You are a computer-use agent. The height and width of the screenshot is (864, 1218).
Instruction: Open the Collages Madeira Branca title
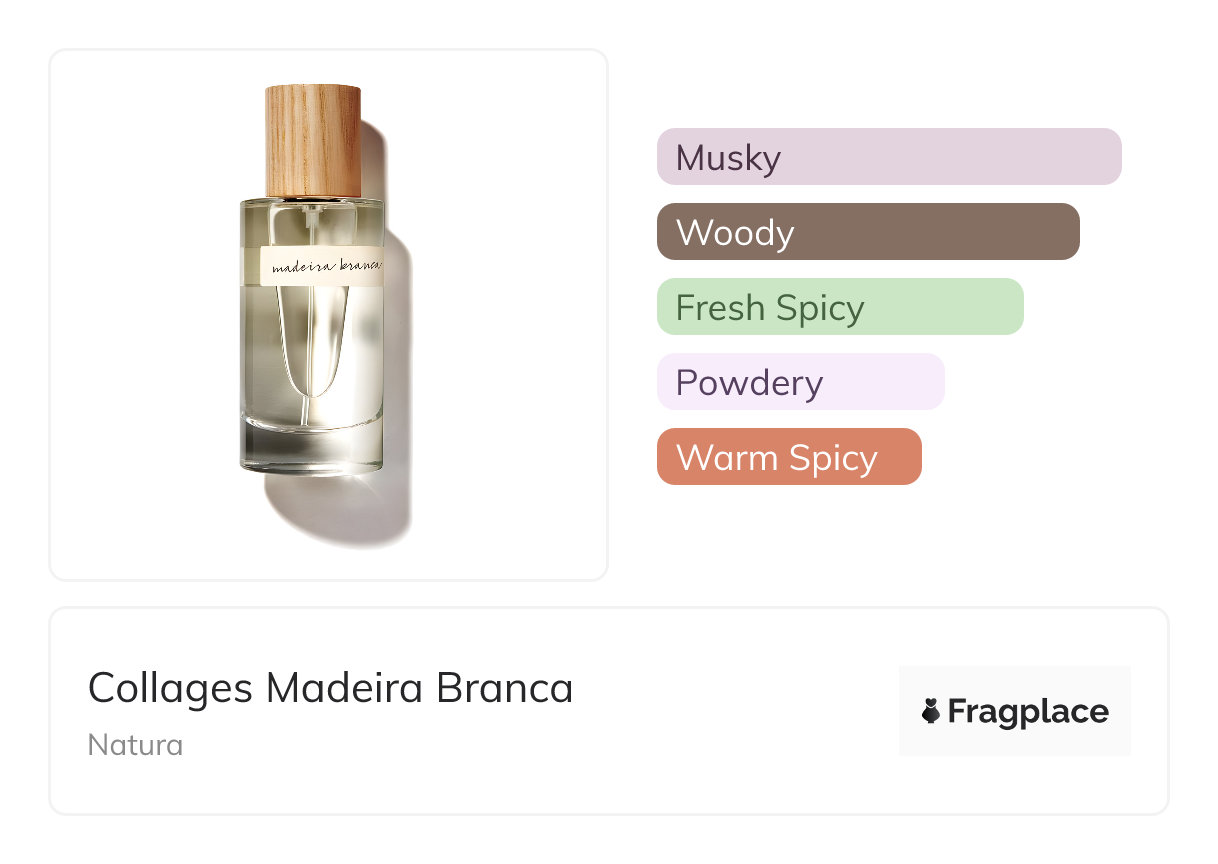[x=331, y=688]
